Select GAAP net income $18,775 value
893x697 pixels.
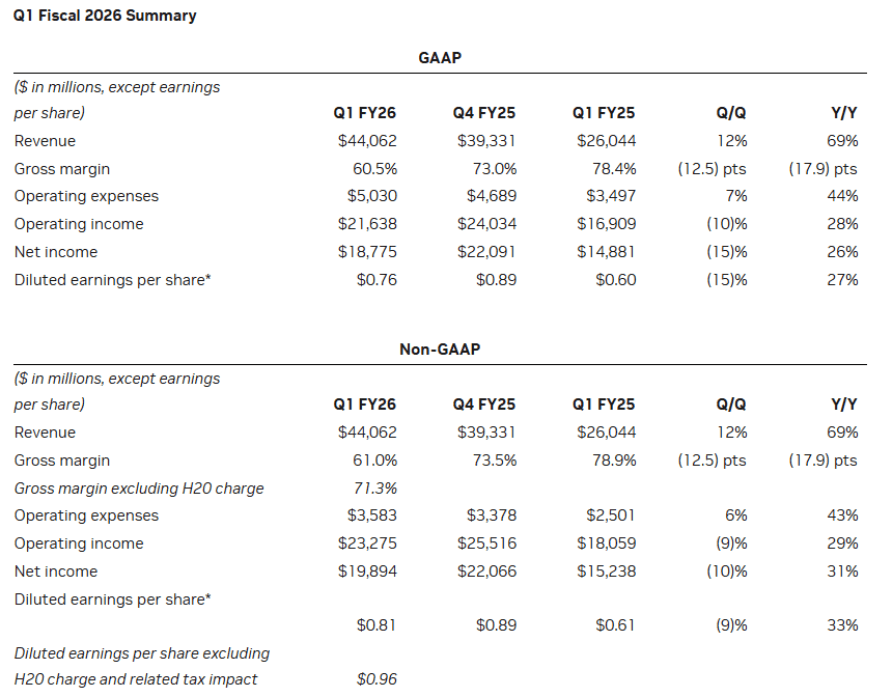pyautogui.click(x=367, y=252)
